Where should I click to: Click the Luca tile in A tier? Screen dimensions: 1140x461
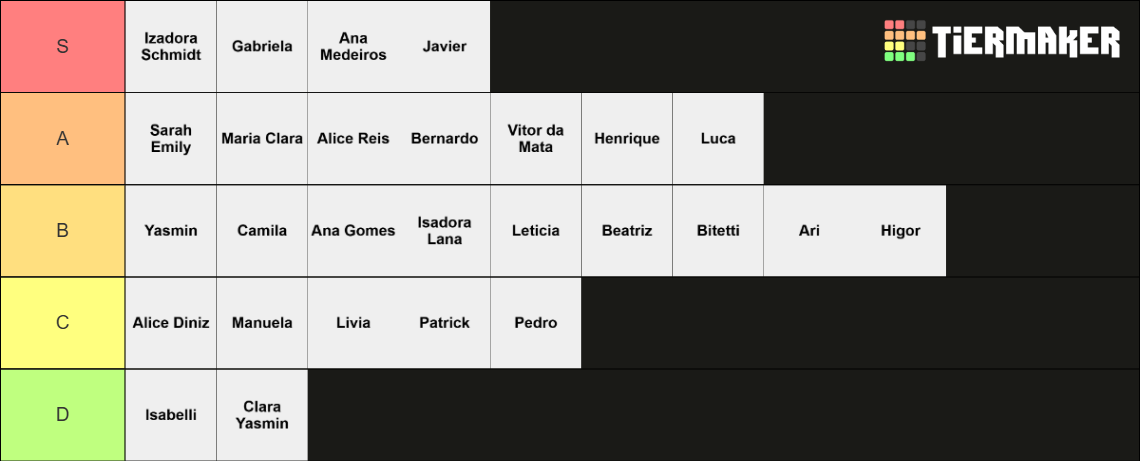point(718,138)
